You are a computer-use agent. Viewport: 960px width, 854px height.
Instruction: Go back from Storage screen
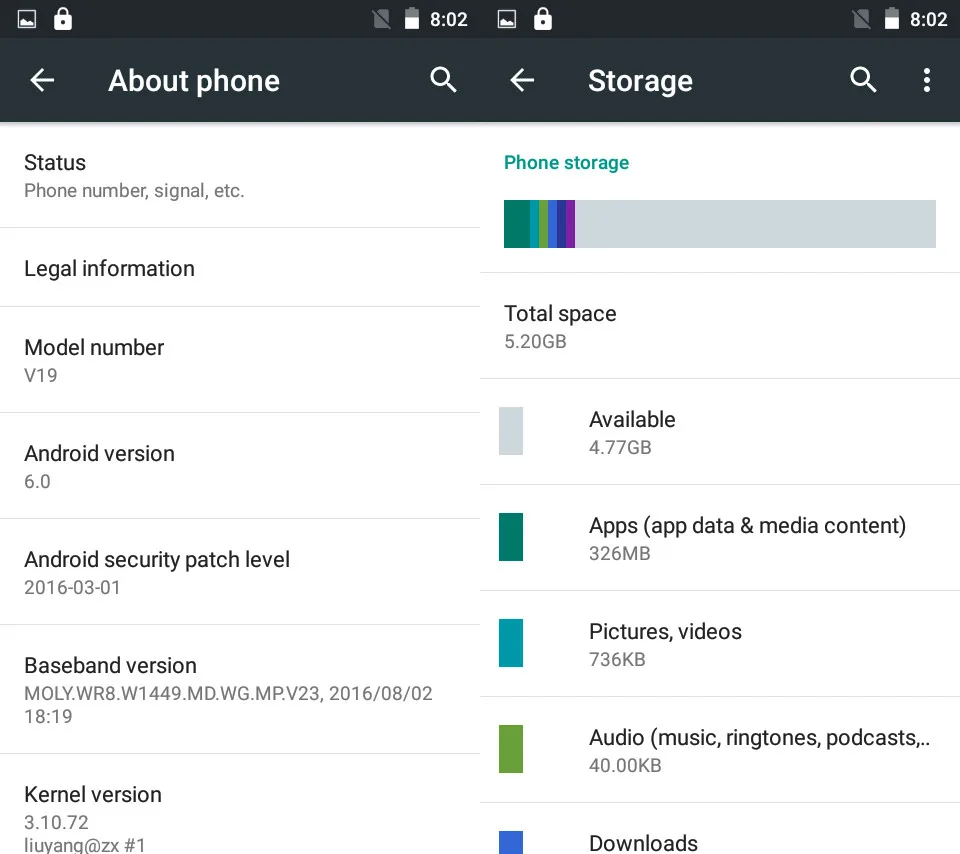[522, 80]
